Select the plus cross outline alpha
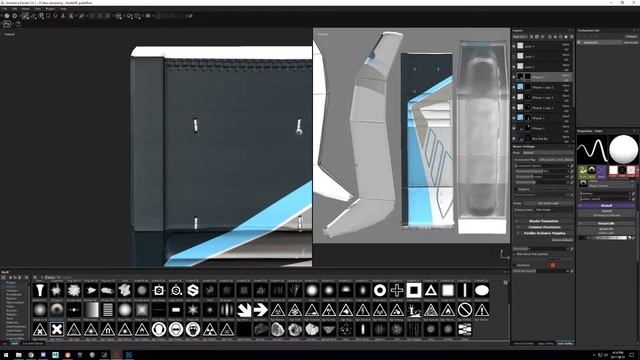Viewport: 640px width, 360px height. (x=397, y=290)
